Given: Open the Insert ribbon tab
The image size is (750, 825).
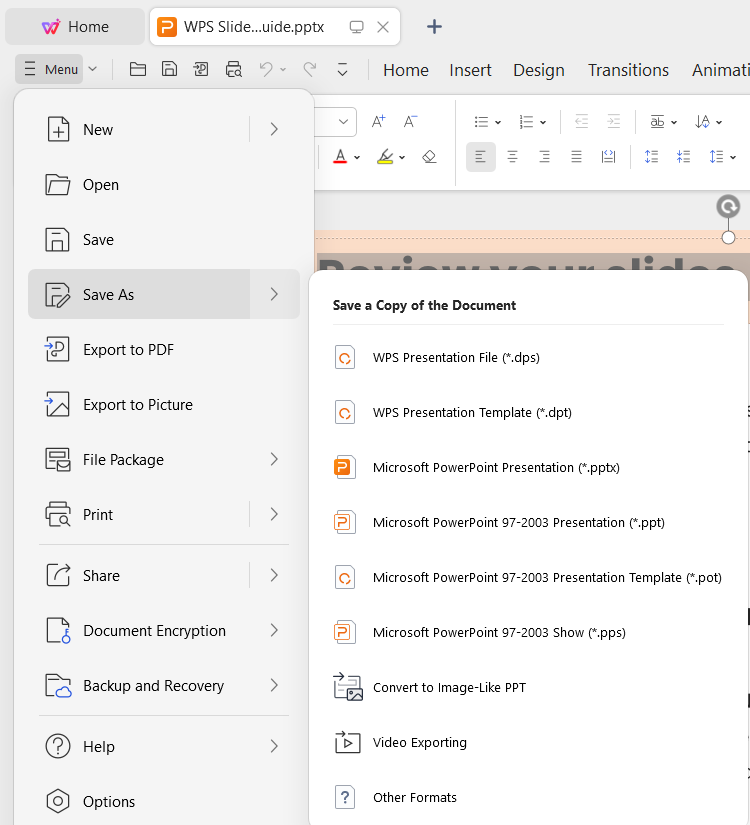Looking at the screenshot, I should (x=470, y=70).
